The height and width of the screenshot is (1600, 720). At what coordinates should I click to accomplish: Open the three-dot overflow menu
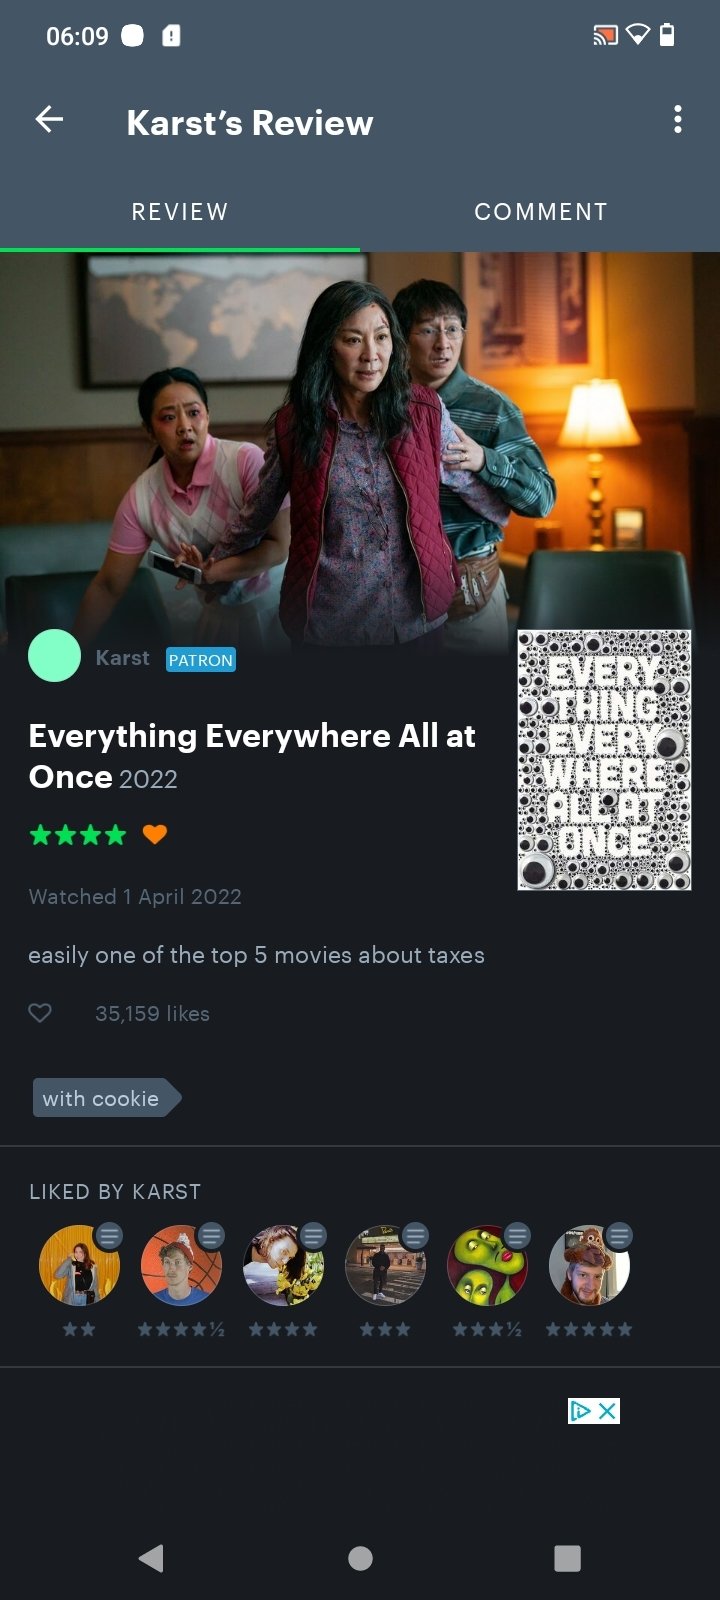click(678, 120)
